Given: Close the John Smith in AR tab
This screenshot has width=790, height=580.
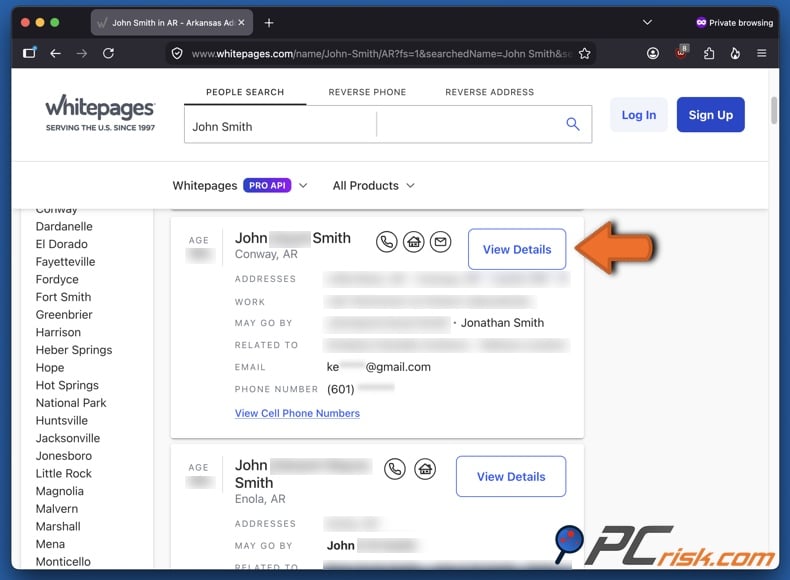Looking at the screenshot, I should (241, 23).
